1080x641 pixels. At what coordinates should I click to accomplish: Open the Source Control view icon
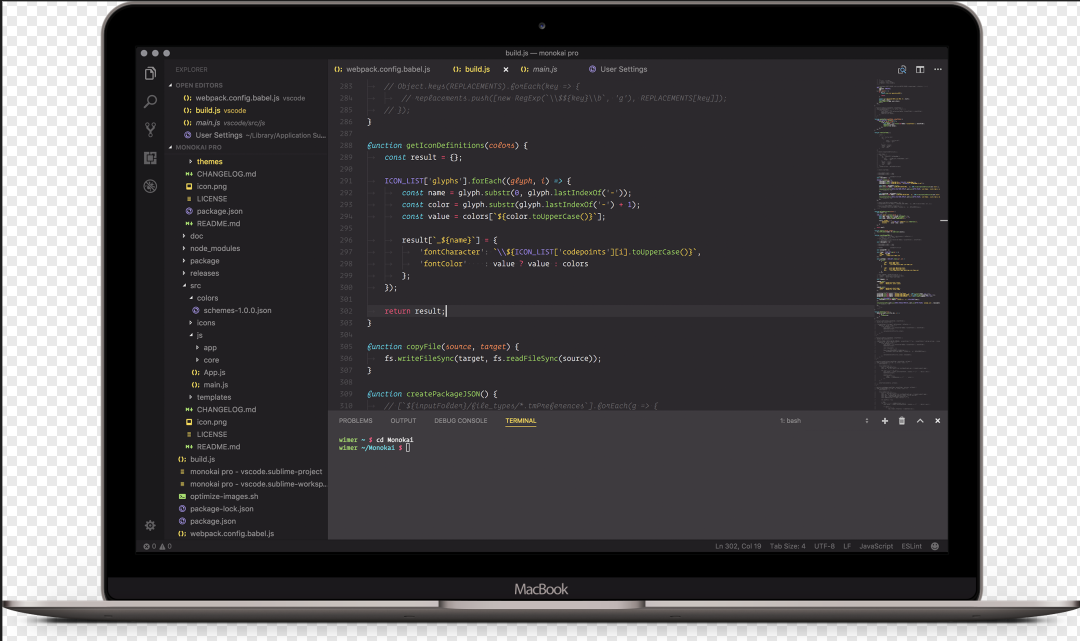pos(150,129)
